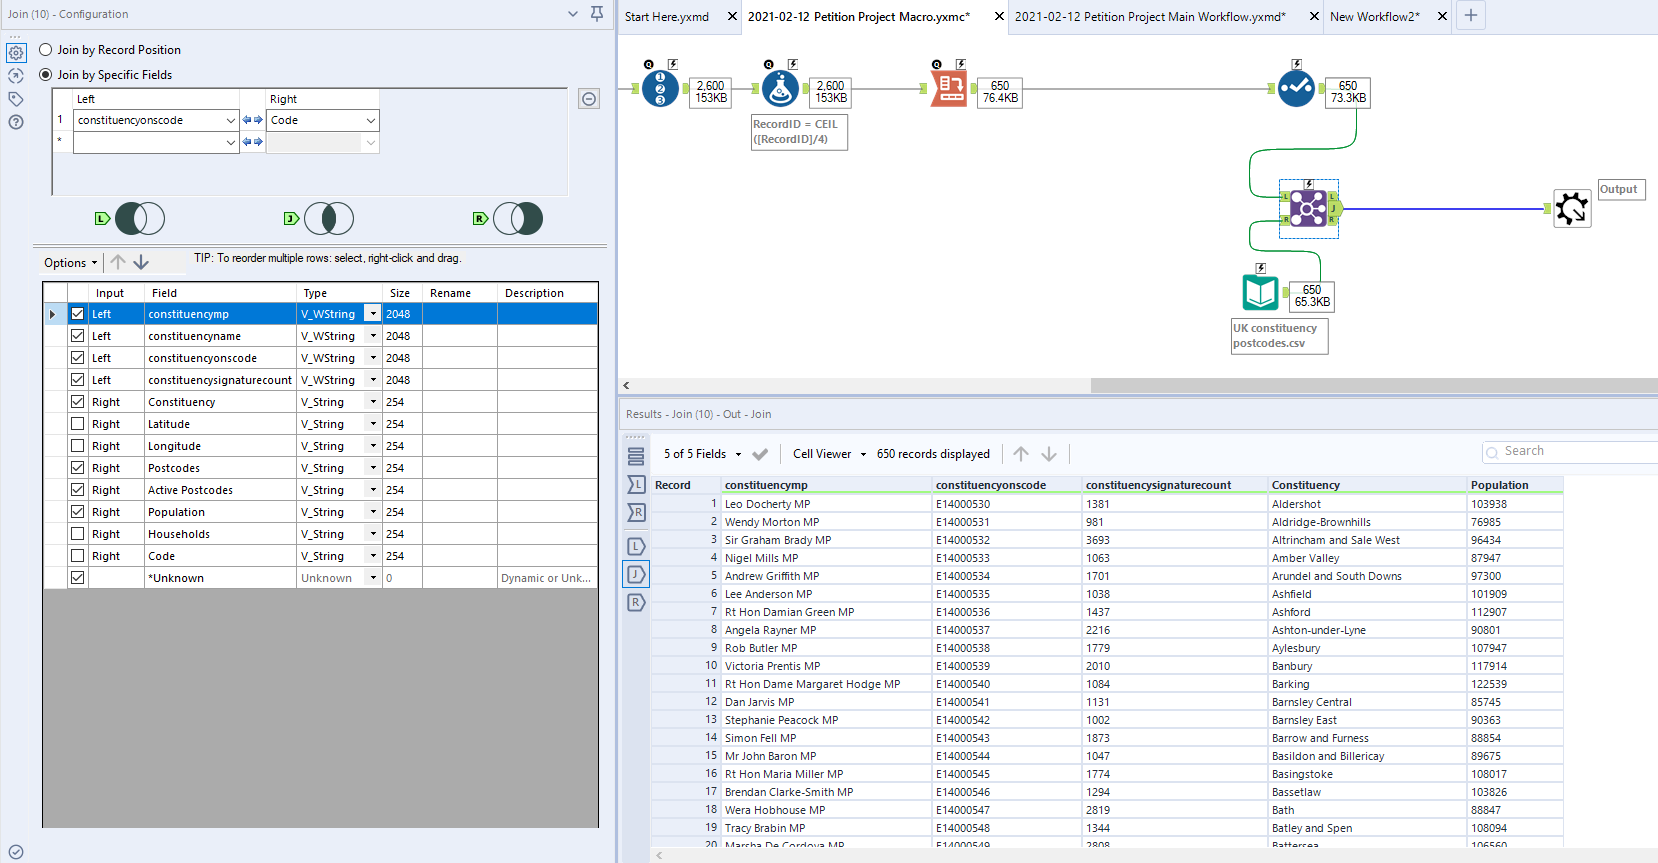Add a new workflow tab
Viewport: 1658px width, 863px height.
(x=1470, y=16)
